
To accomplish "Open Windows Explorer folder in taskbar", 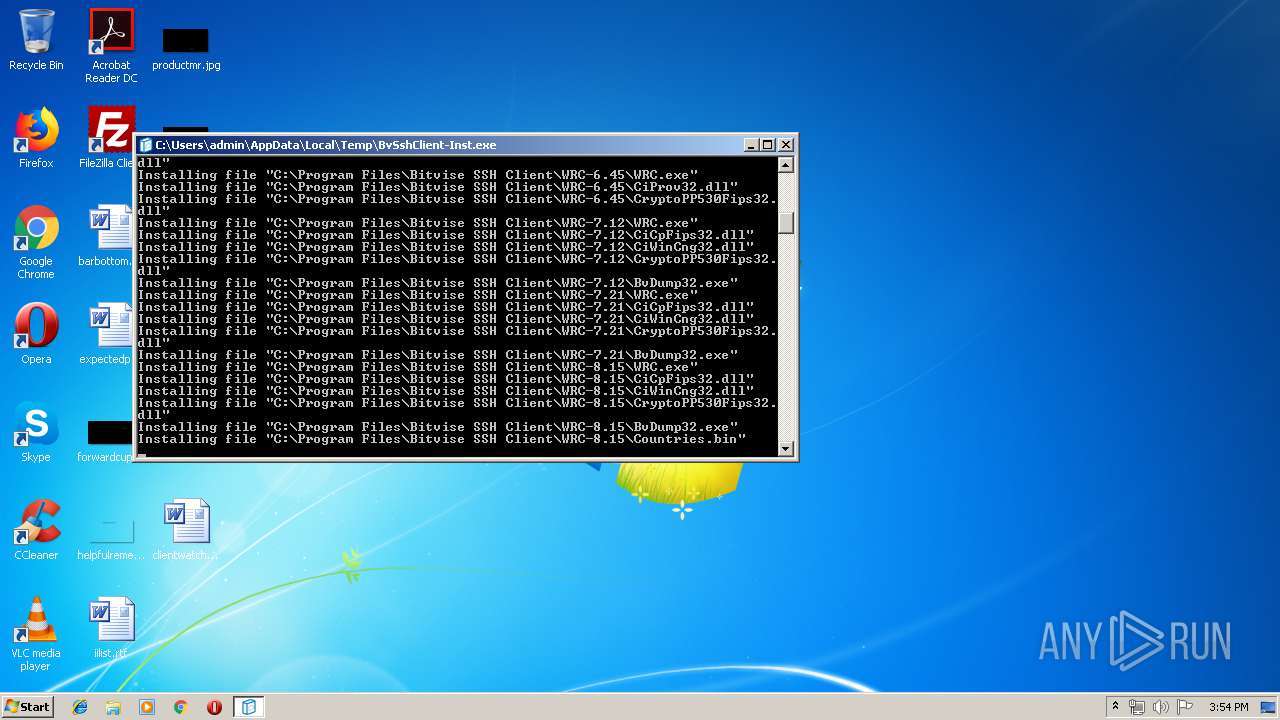I will [113, 707].
